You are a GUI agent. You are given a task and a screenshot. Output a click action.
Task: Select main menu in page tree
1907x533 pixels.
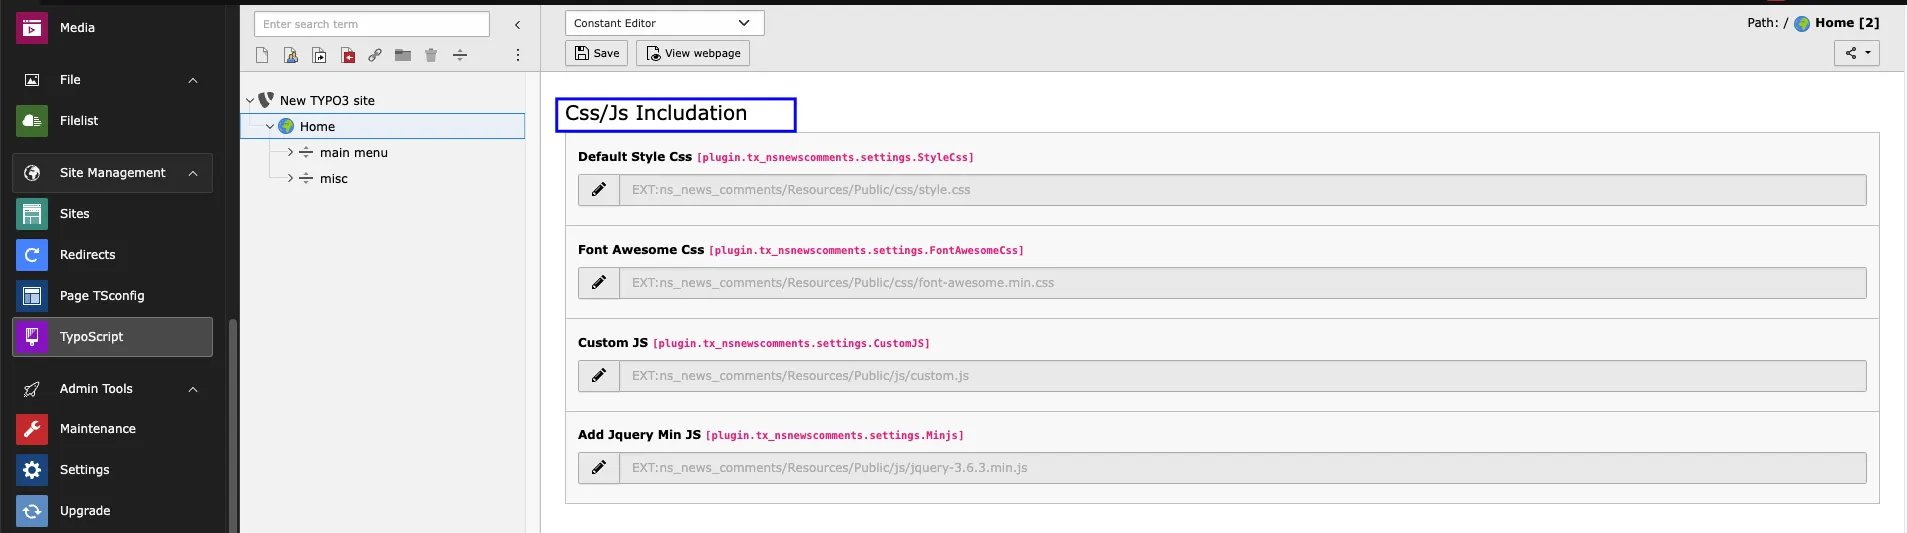point(353,153)
